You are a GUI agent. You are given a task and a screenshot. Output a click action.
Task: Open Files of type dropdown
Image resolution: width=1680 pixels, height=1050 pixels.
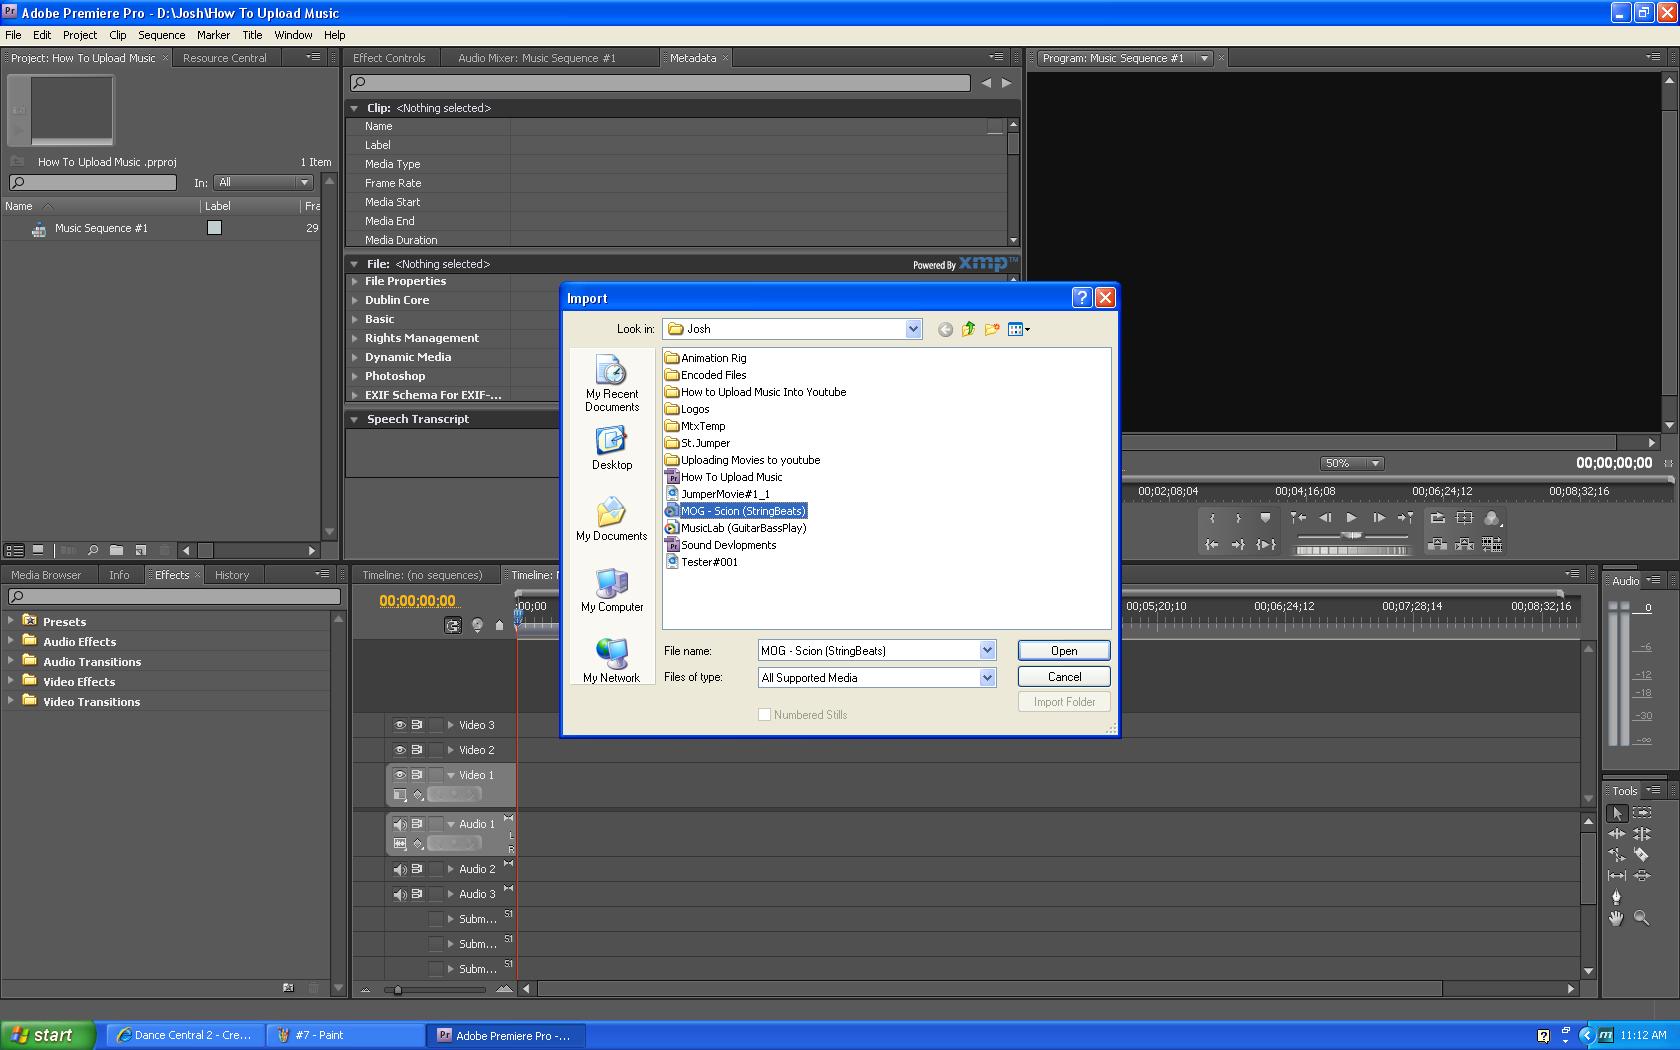pyautogui.click(x=987, y=677)
